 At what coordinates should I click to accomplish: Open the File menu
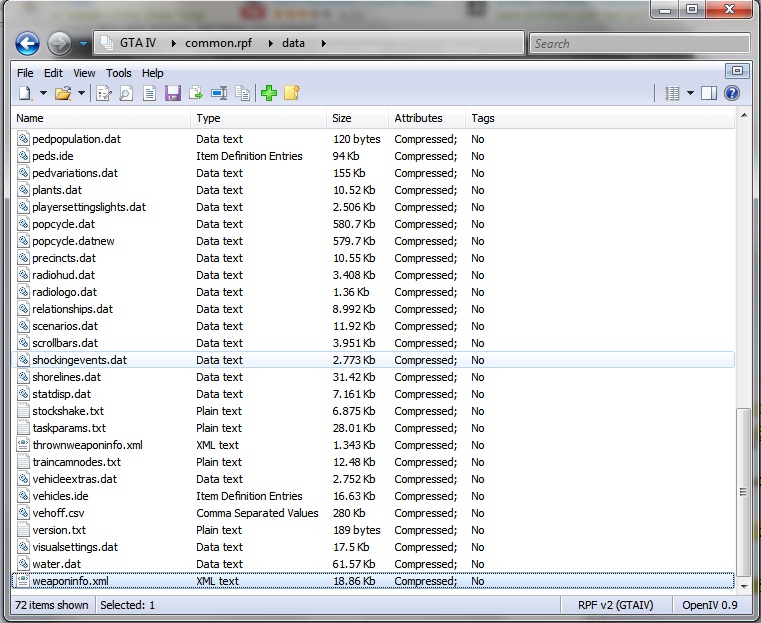(x=25, y=73)
